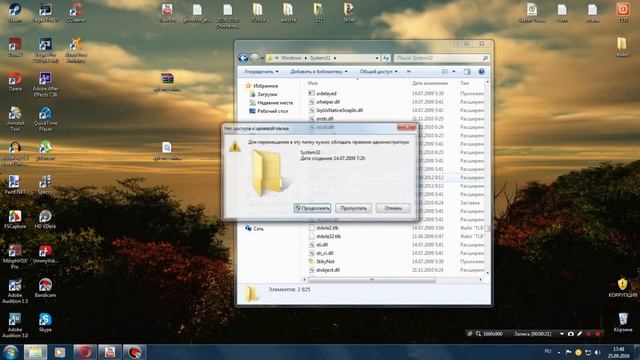
Task: Change view with the view mode icon
Action: pos(445,72)
